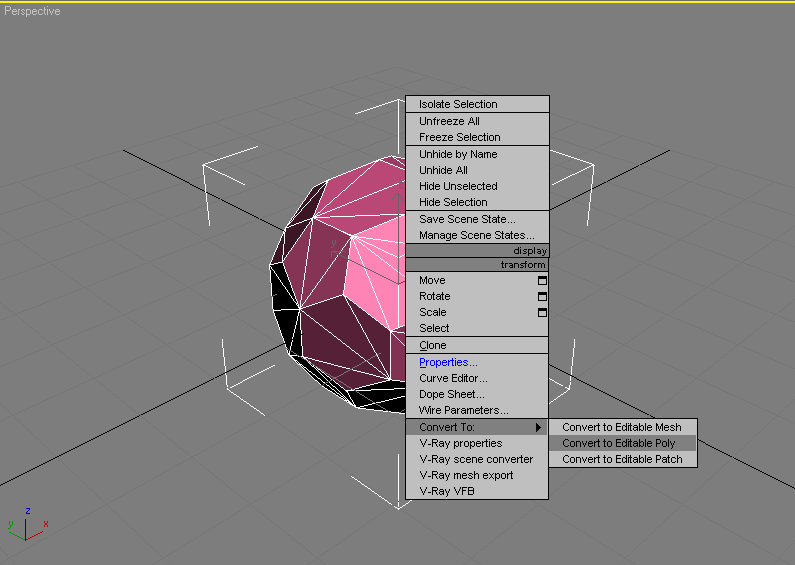Open Scale transform settings box icon
The height and width of the screenshot is (565, 795).
tap(542, 312)
